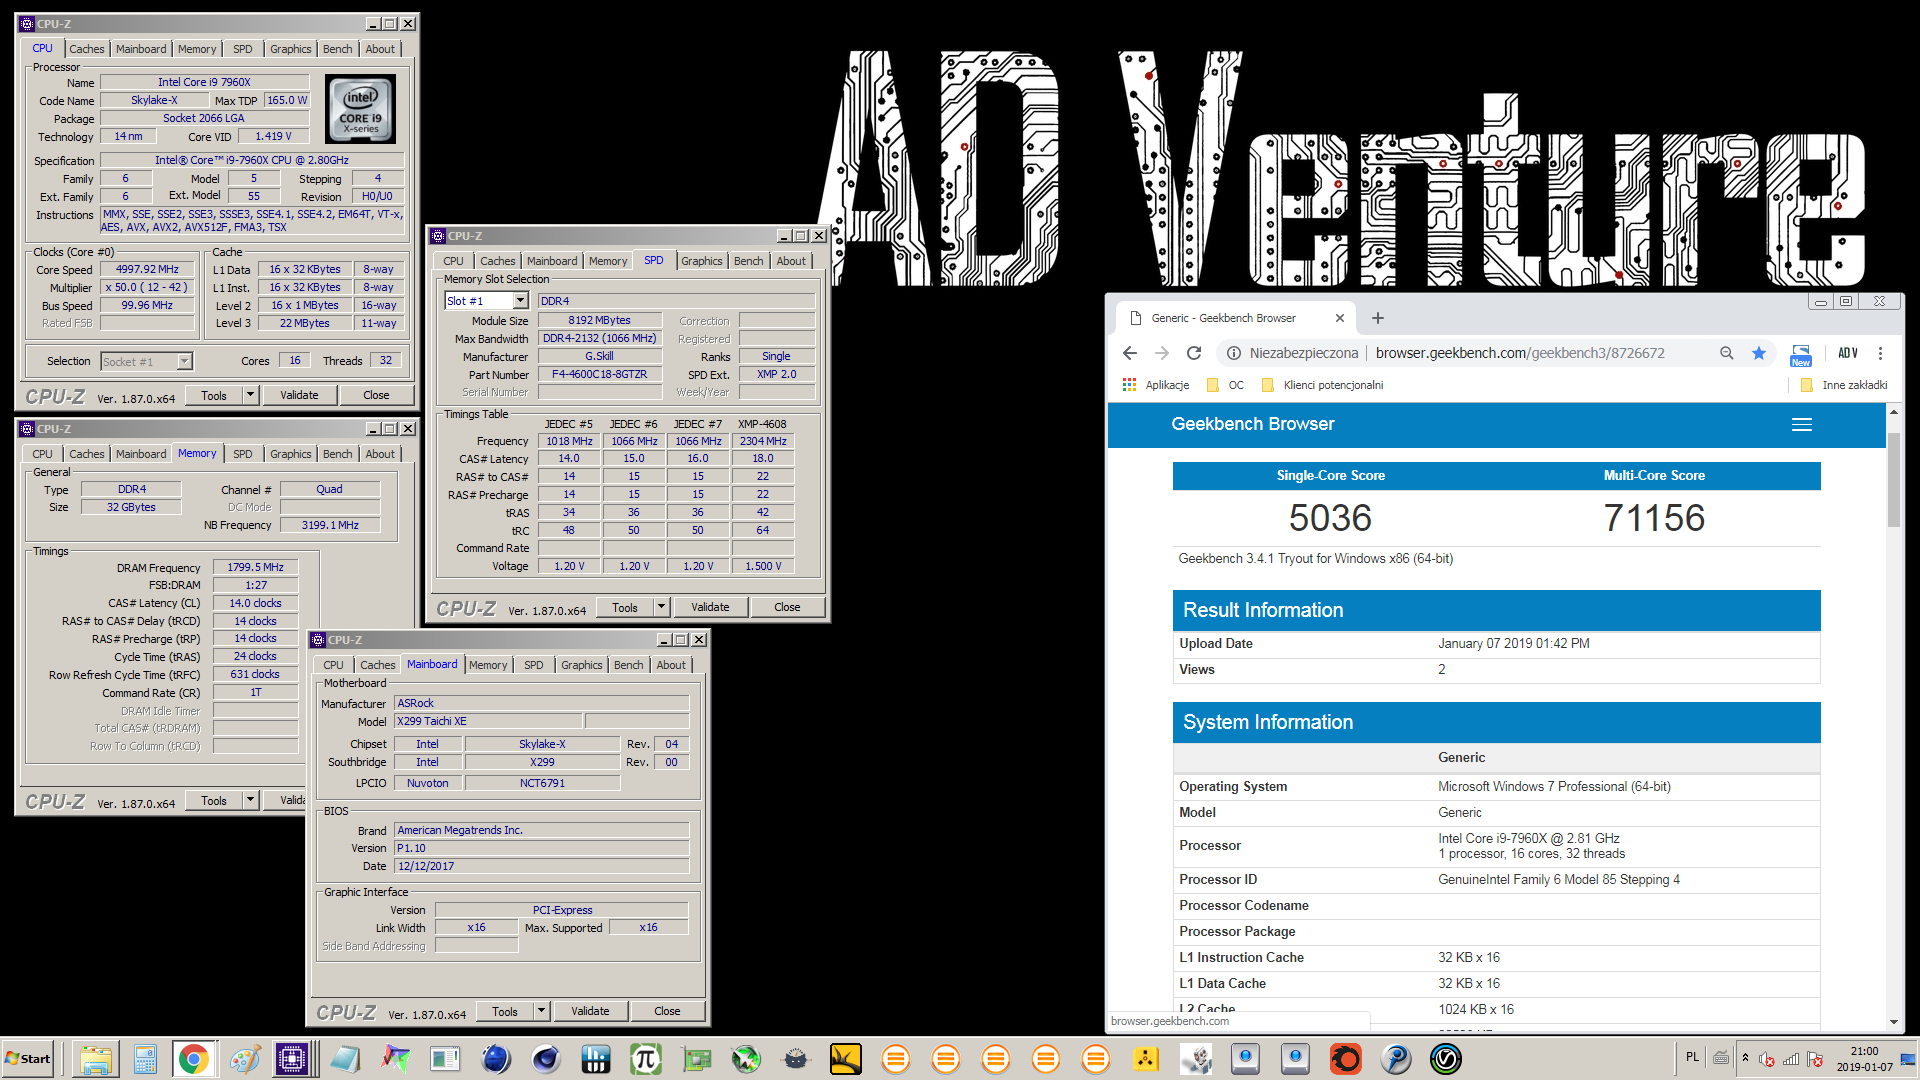Launch the red Corona swirl taskbar icon
Image resolution: width=1920 pixels, height=1080 pixels.
[x=1346, y=1059]
